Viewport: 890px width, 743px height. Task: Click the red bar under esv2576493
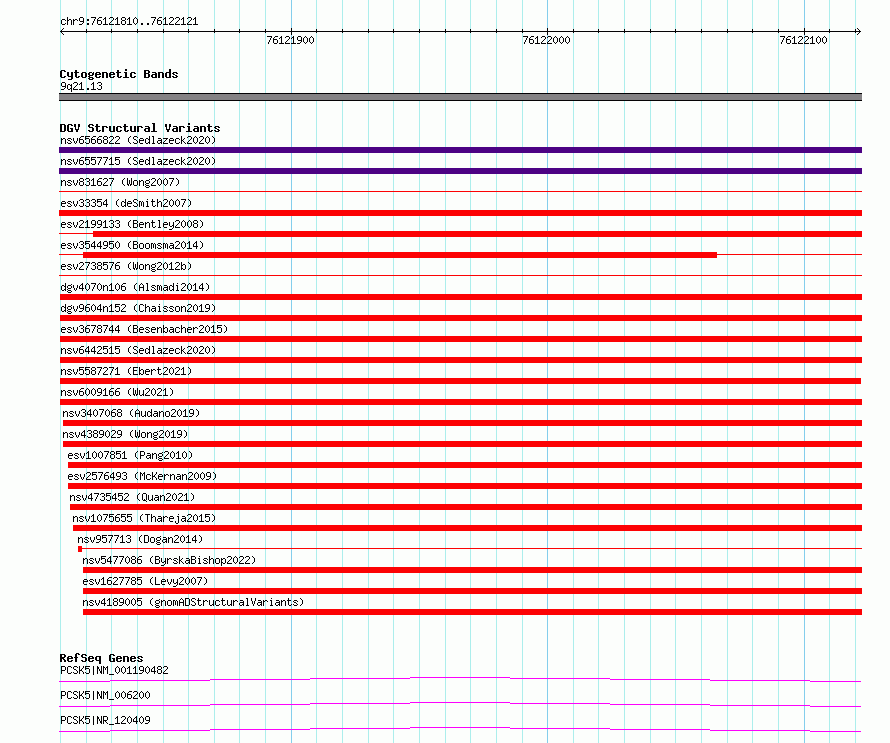tap(465, 486)
